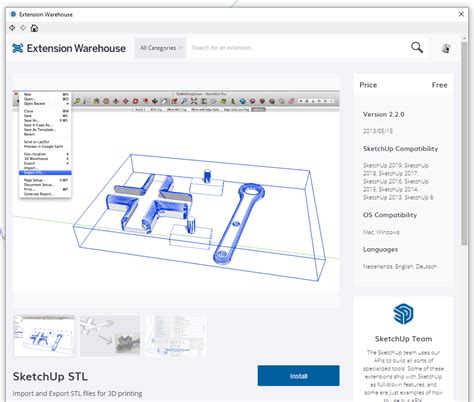
Task: Click the Extension Warehouse logo
Action: pyautogui.click(x=69, y=48)
